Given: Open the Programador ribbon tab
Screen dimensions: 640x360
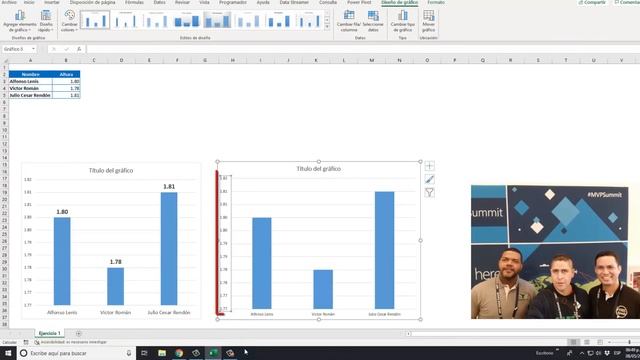Looking at the screenshot, I should click(x=233, y=2).
